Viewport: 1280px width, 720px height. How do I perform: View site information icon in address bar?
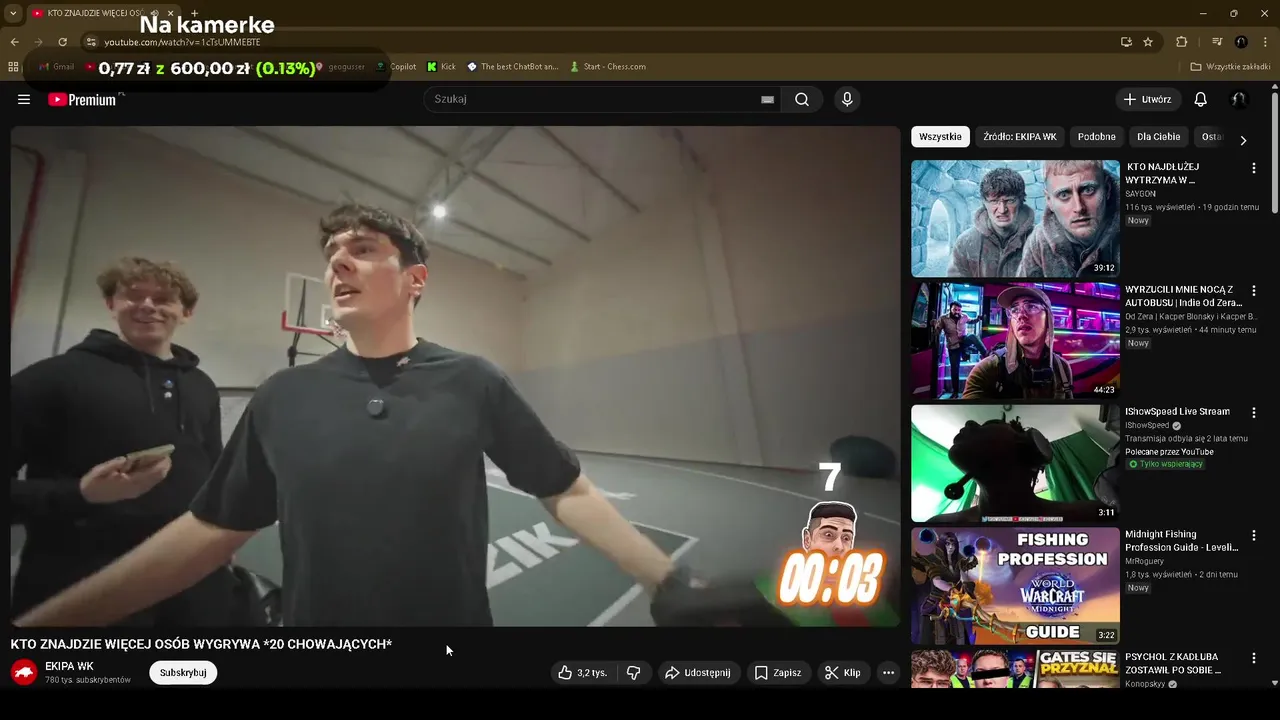click(91, 42)
